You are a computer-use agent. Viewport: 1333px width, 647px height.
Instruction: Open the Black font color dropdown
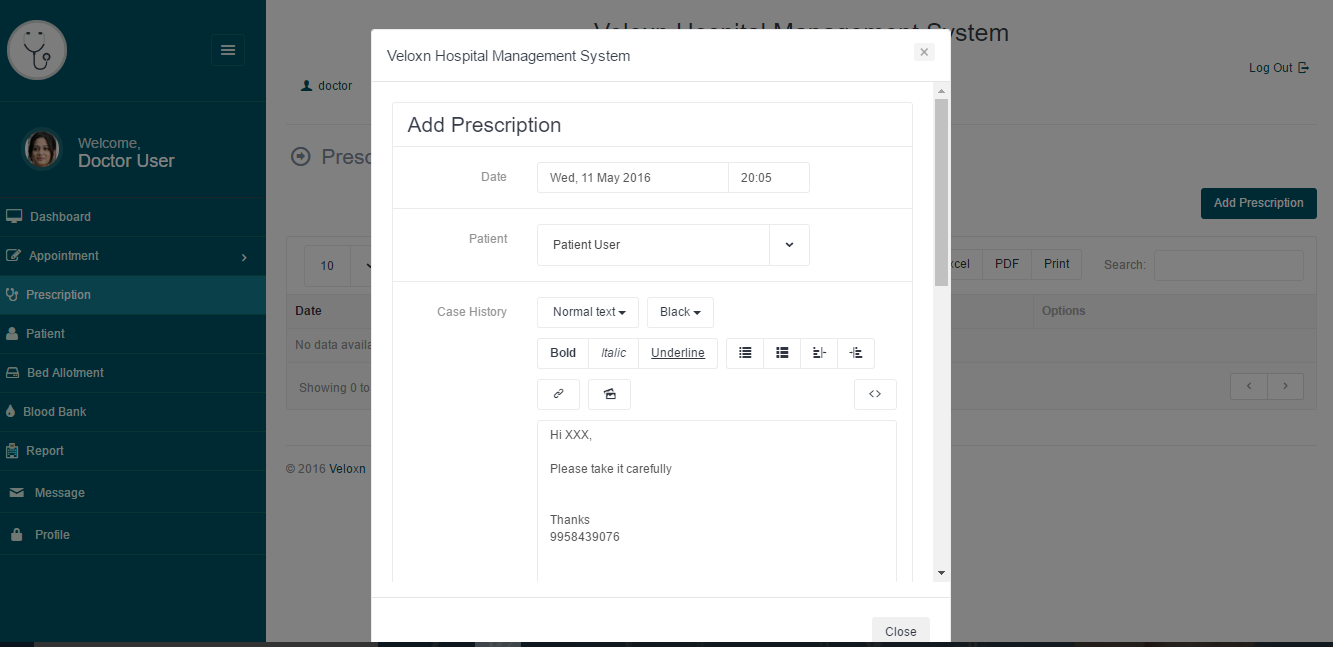pyautogui.click(x=680, y=312)
